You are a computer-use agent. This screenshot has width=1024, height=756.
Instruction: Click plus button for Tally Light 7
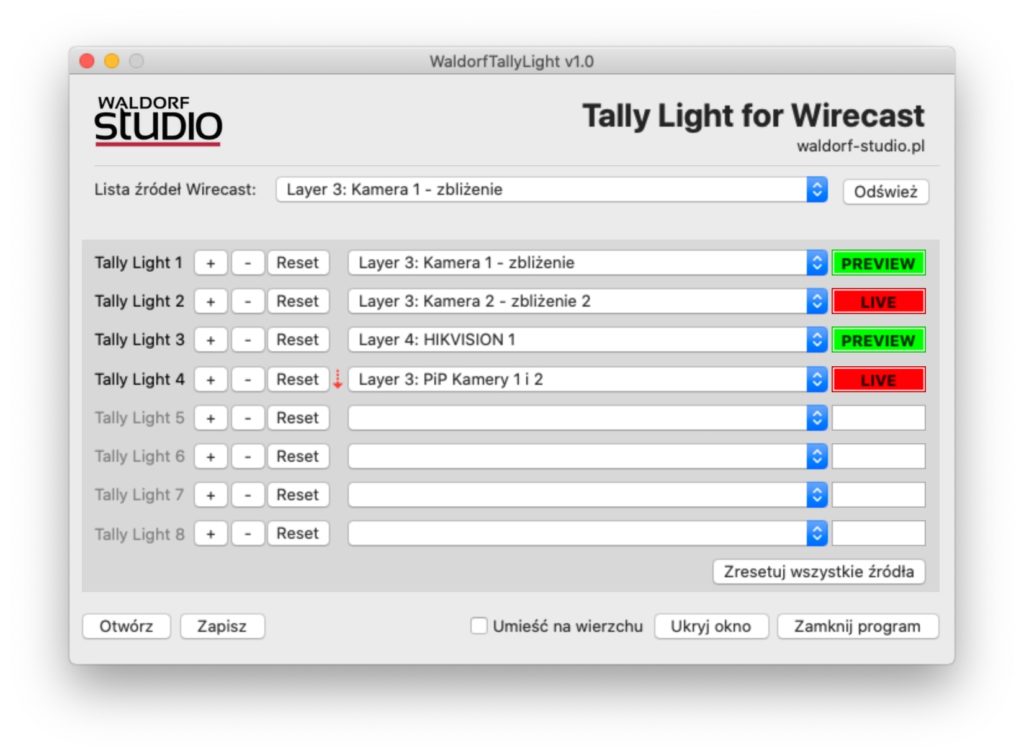pos(210,495)
